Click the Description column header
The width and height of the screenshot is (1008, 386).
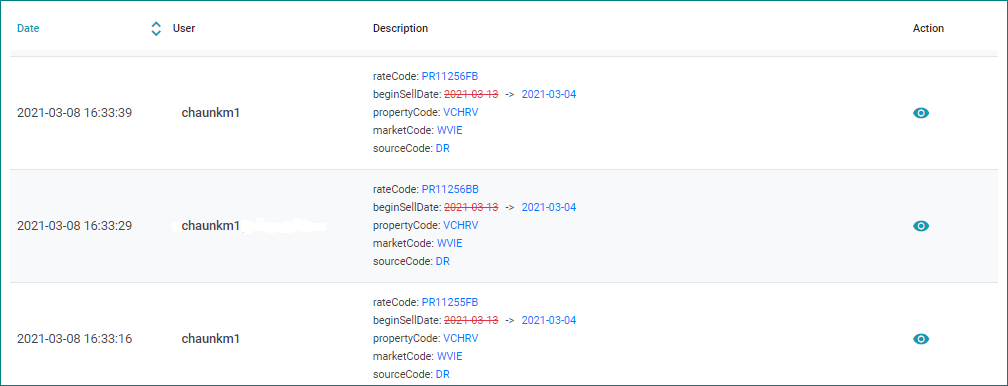(x=400, y=28)
